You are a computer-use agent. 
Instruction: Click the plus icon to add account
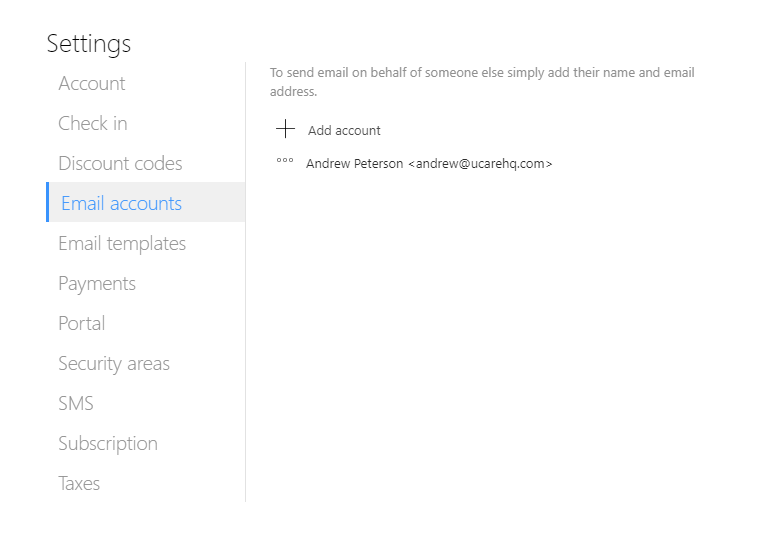click(x=285, y=129)
